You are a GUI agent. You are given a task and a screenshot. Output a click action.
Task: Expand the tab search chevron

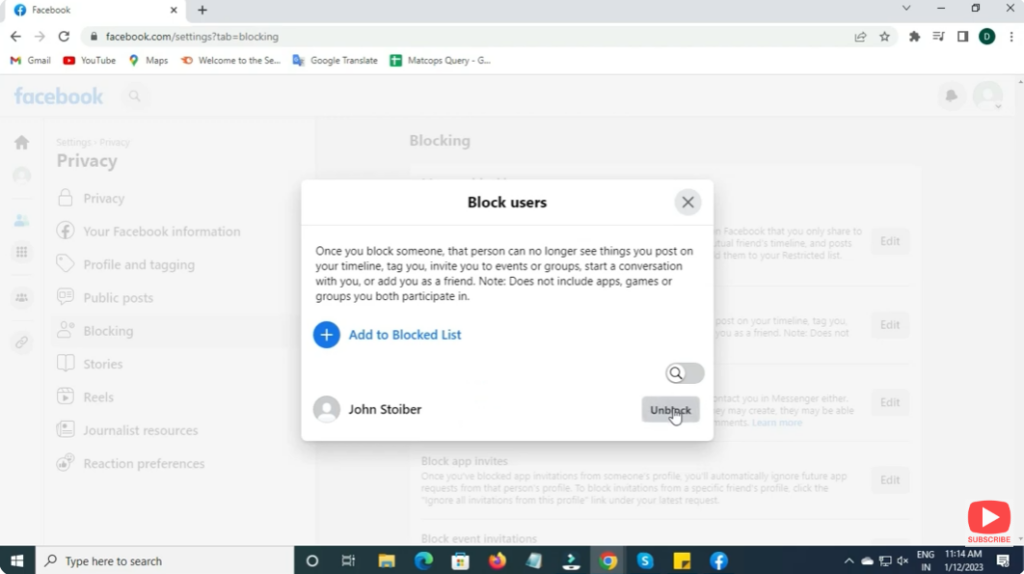pyautogui.click(x=906, y=9)
